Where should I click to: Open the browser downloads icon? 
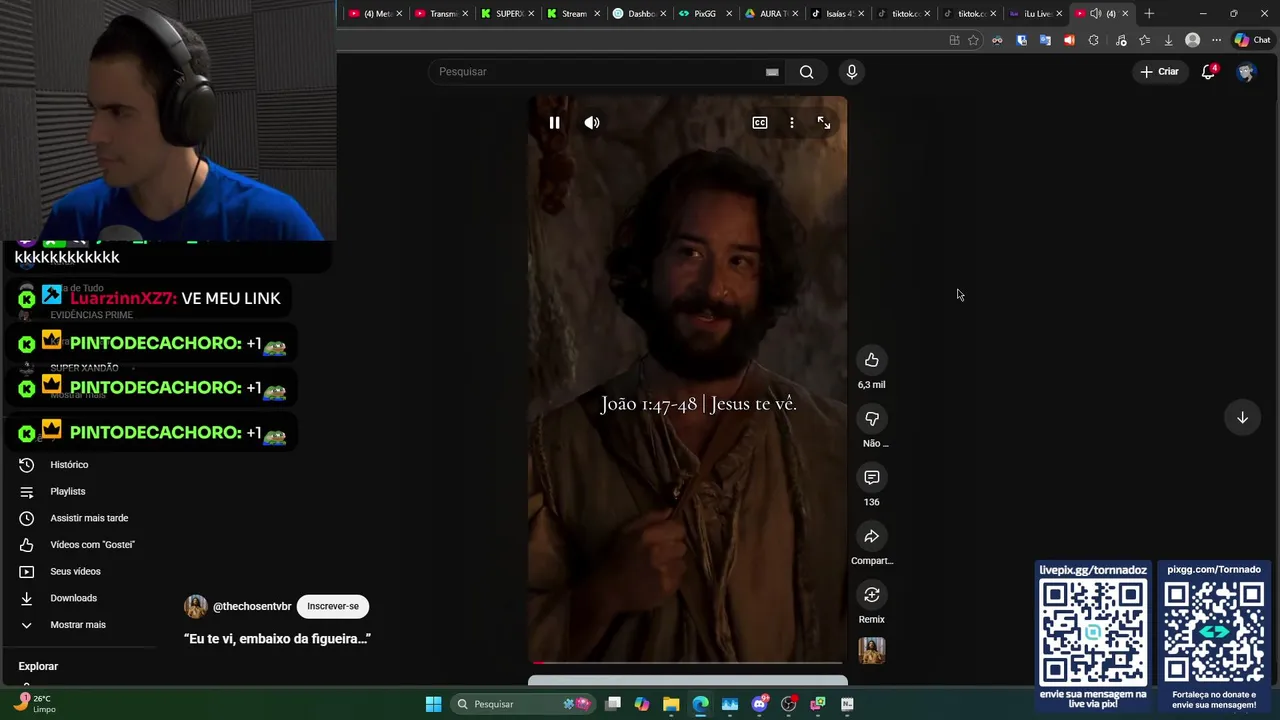pos(1168,40)
